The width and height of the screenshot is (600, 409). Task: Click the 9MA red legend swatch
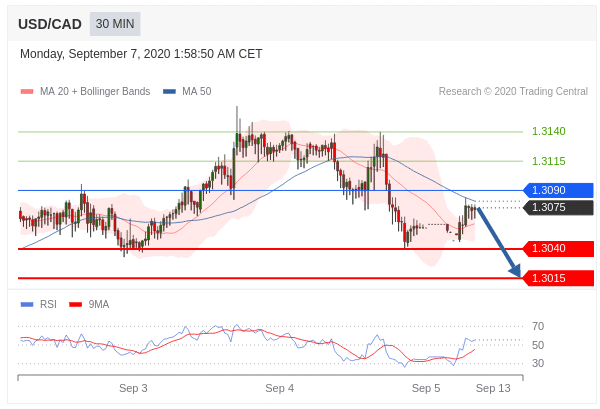(x=75, y=305)
